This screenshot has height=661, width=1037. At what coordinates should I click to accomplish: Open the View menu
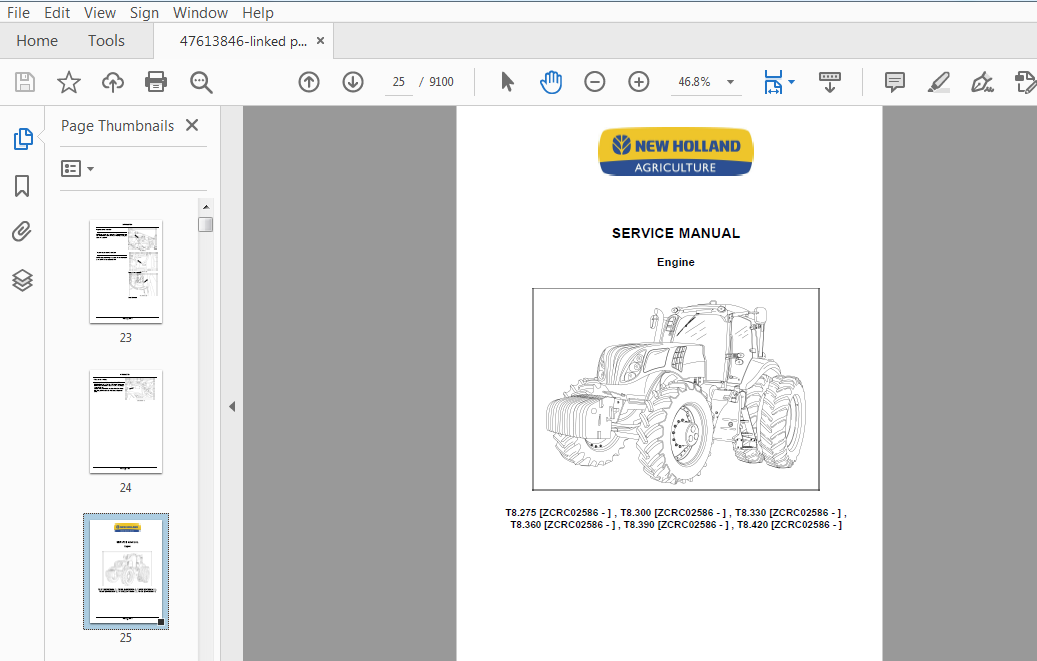(100, 13)
